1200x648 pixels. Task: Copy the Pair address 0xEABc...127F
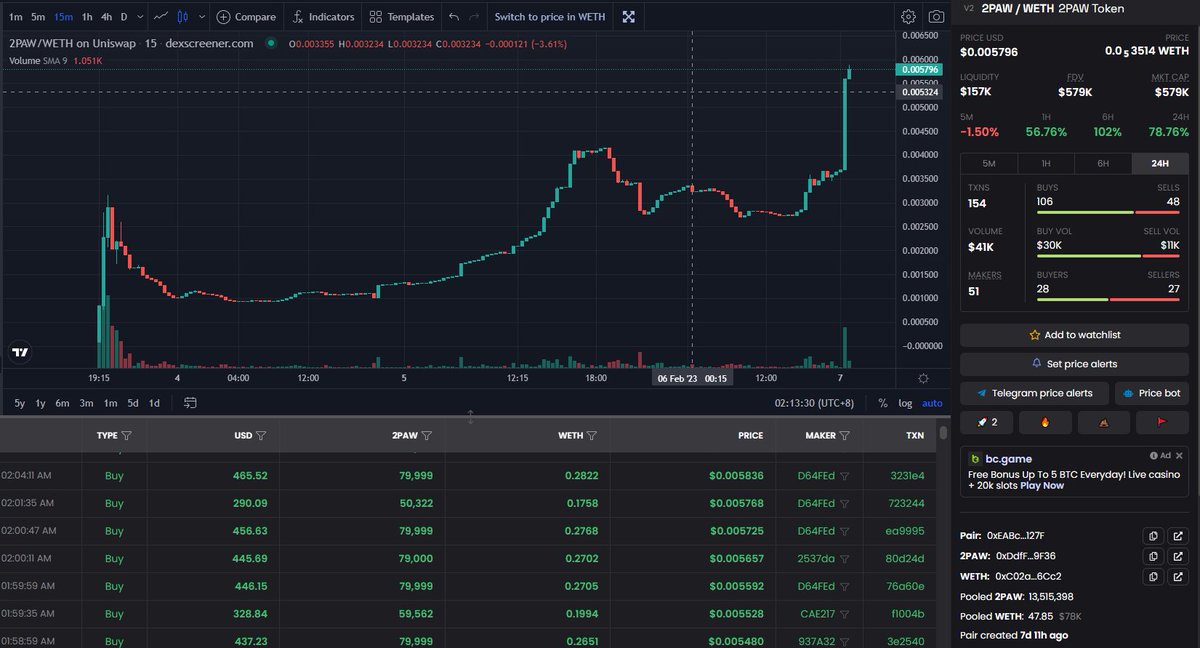point(1153,536)
